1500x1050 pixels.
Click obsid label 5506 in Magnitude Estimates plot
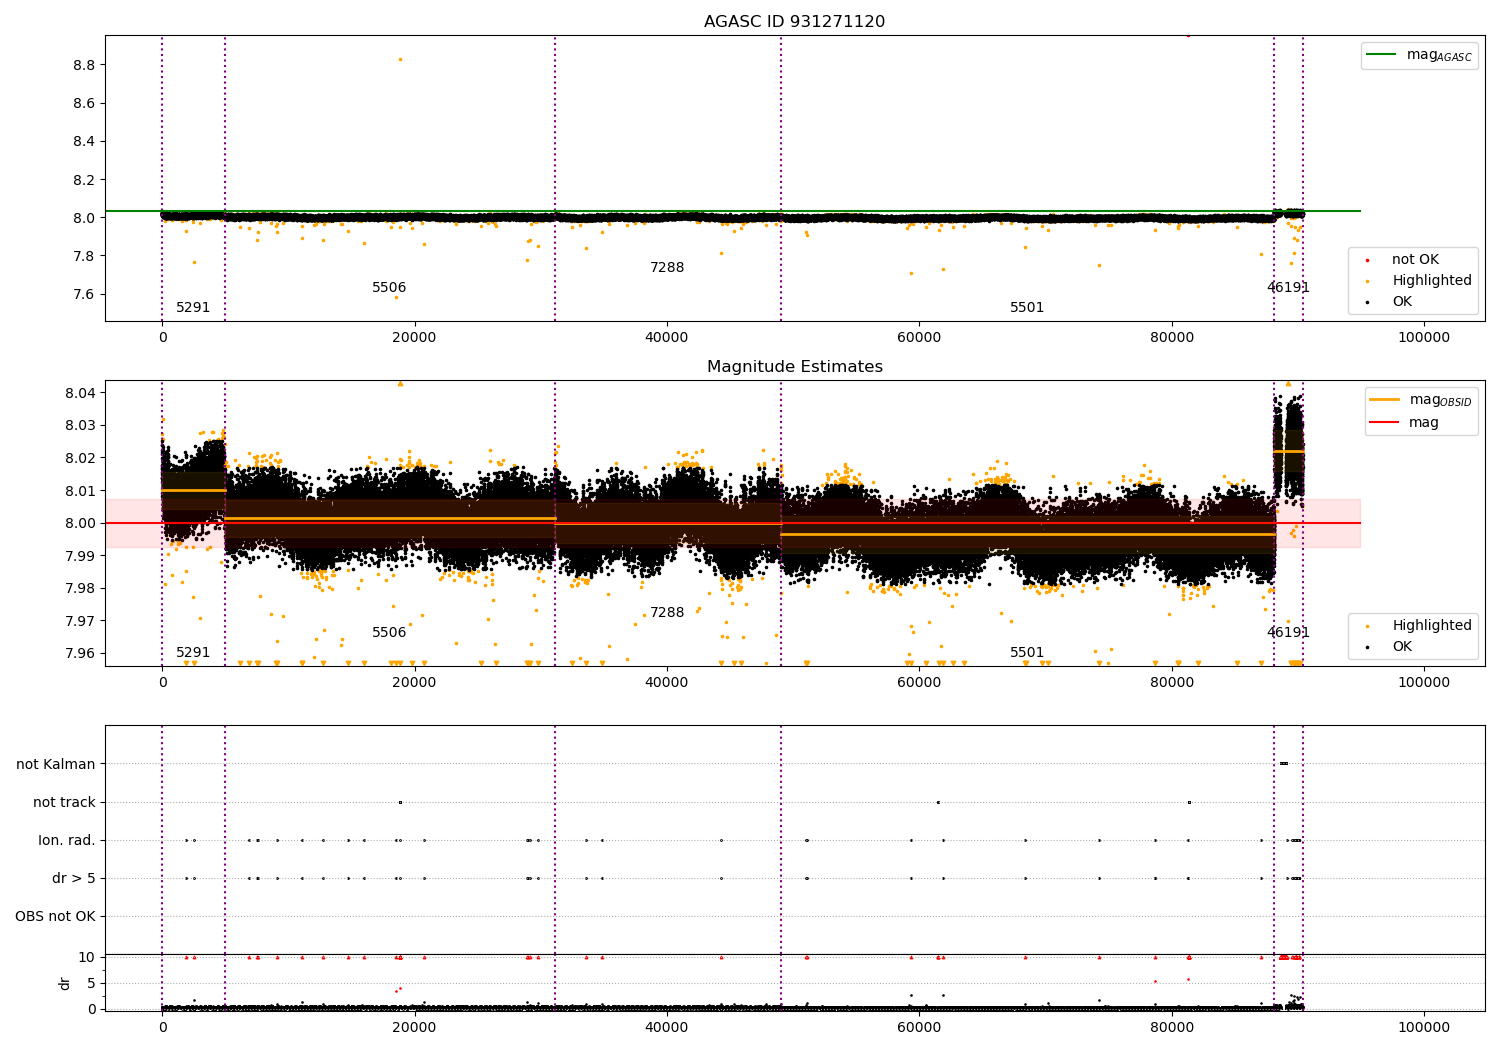[389, 633]
